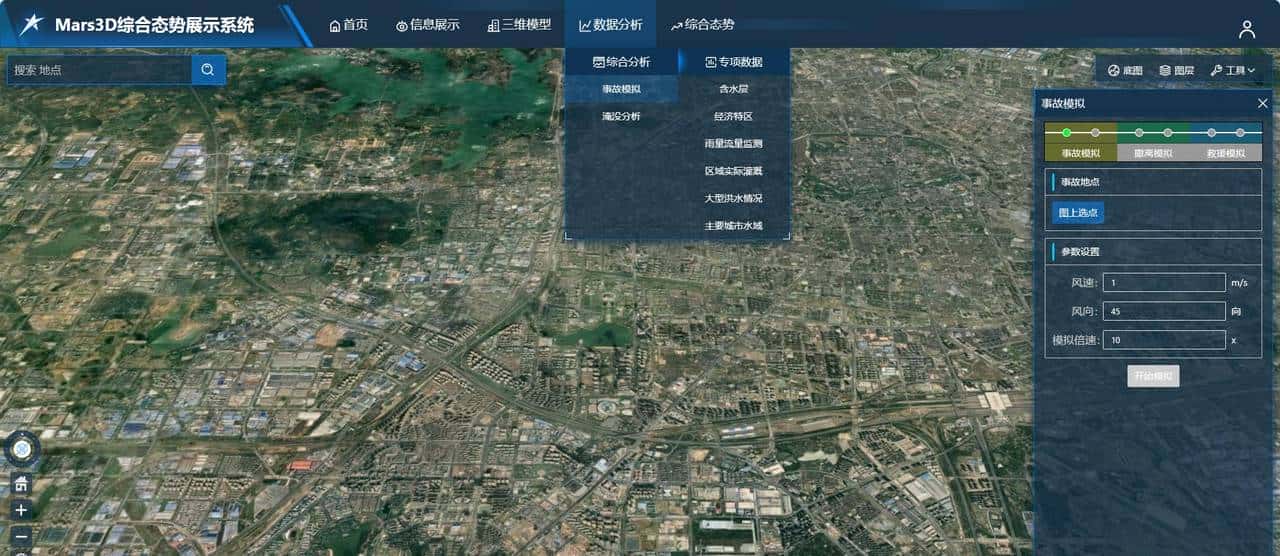Click the 参数设置 section heading
The image size is (1280, 556).
[x=1079, y=251]
